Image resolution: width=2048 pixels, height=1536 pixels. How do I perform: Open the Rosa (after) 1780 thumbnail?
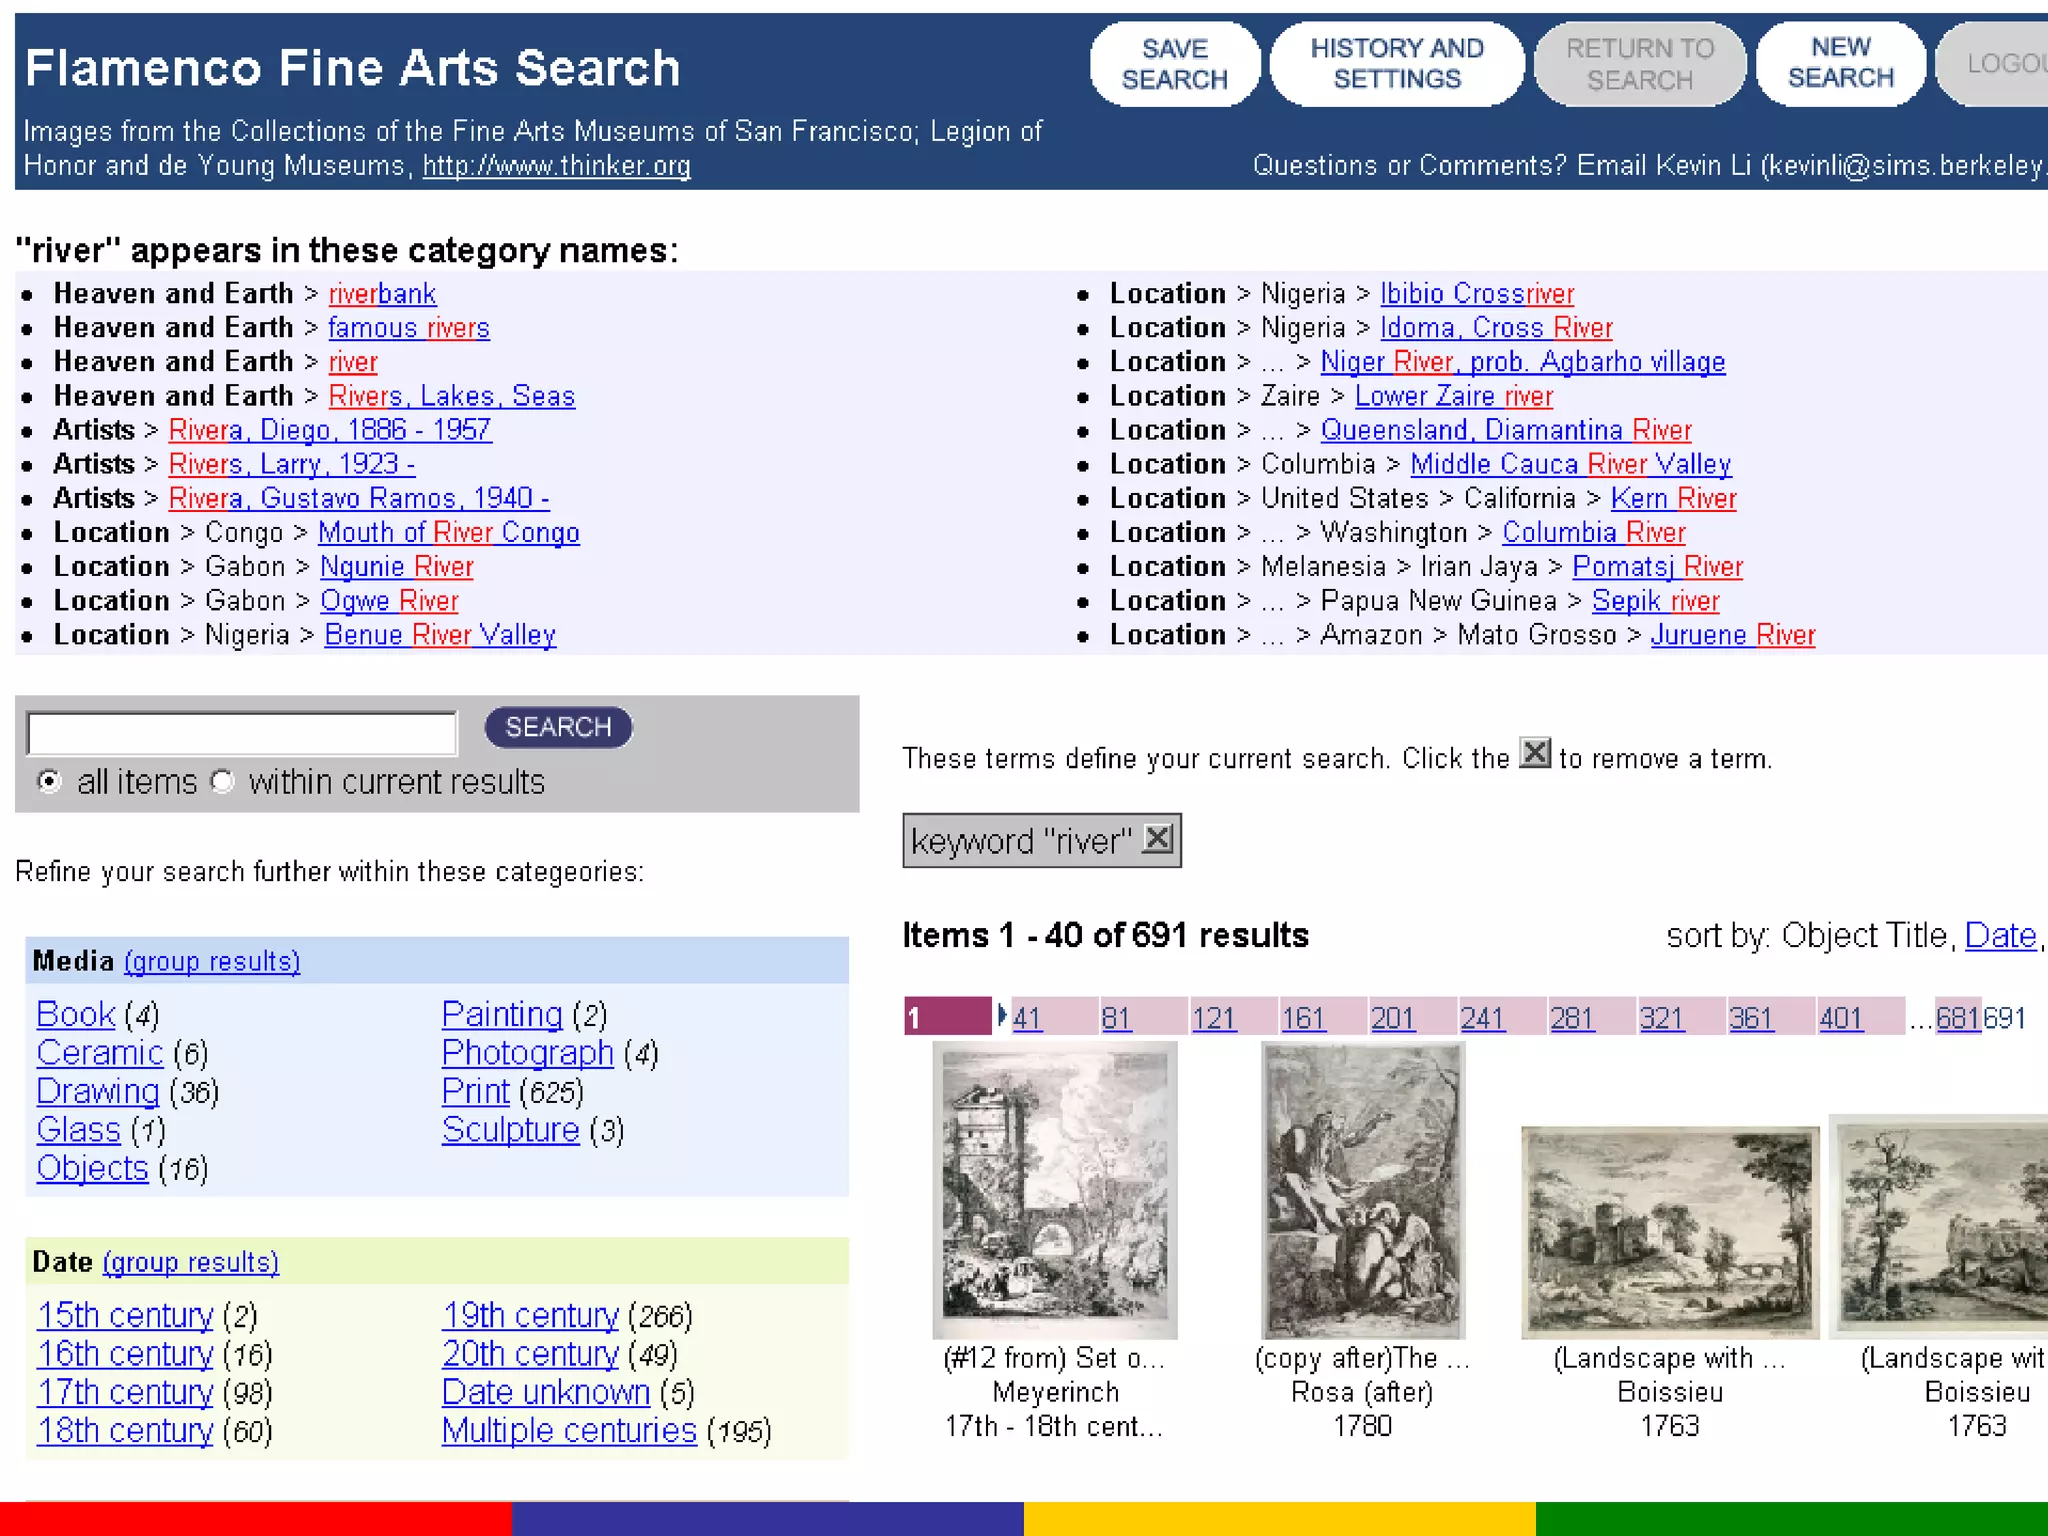(x=1362, y=1188)
